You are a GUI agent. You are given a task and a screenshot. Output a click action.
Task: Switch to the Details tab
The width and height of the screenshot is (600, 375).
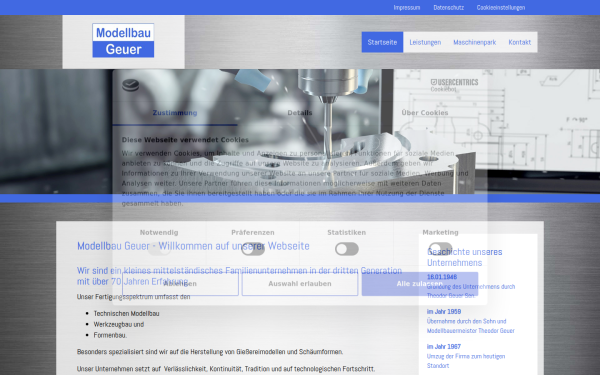point(300,113)
